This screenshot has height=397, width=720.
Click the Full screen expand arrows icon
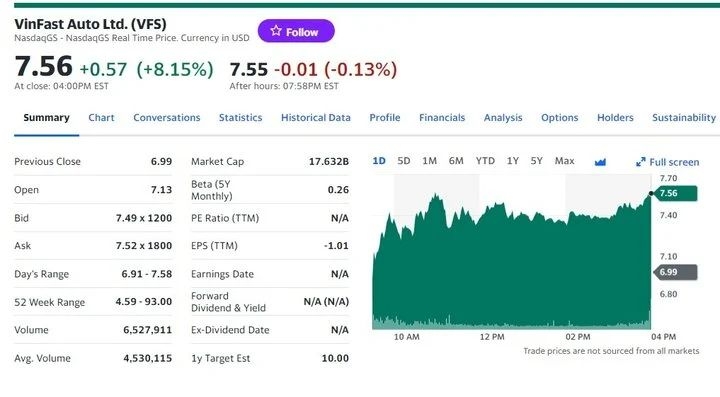(x=641, y=162)
